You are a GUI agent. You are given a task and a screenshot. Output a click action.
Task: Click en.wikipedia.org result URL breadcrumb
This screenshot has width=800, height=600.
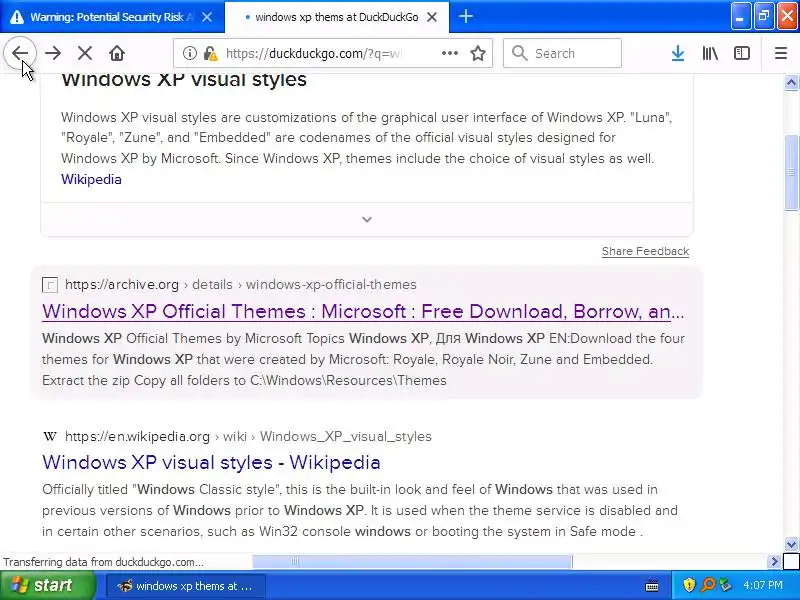[248, 436]
